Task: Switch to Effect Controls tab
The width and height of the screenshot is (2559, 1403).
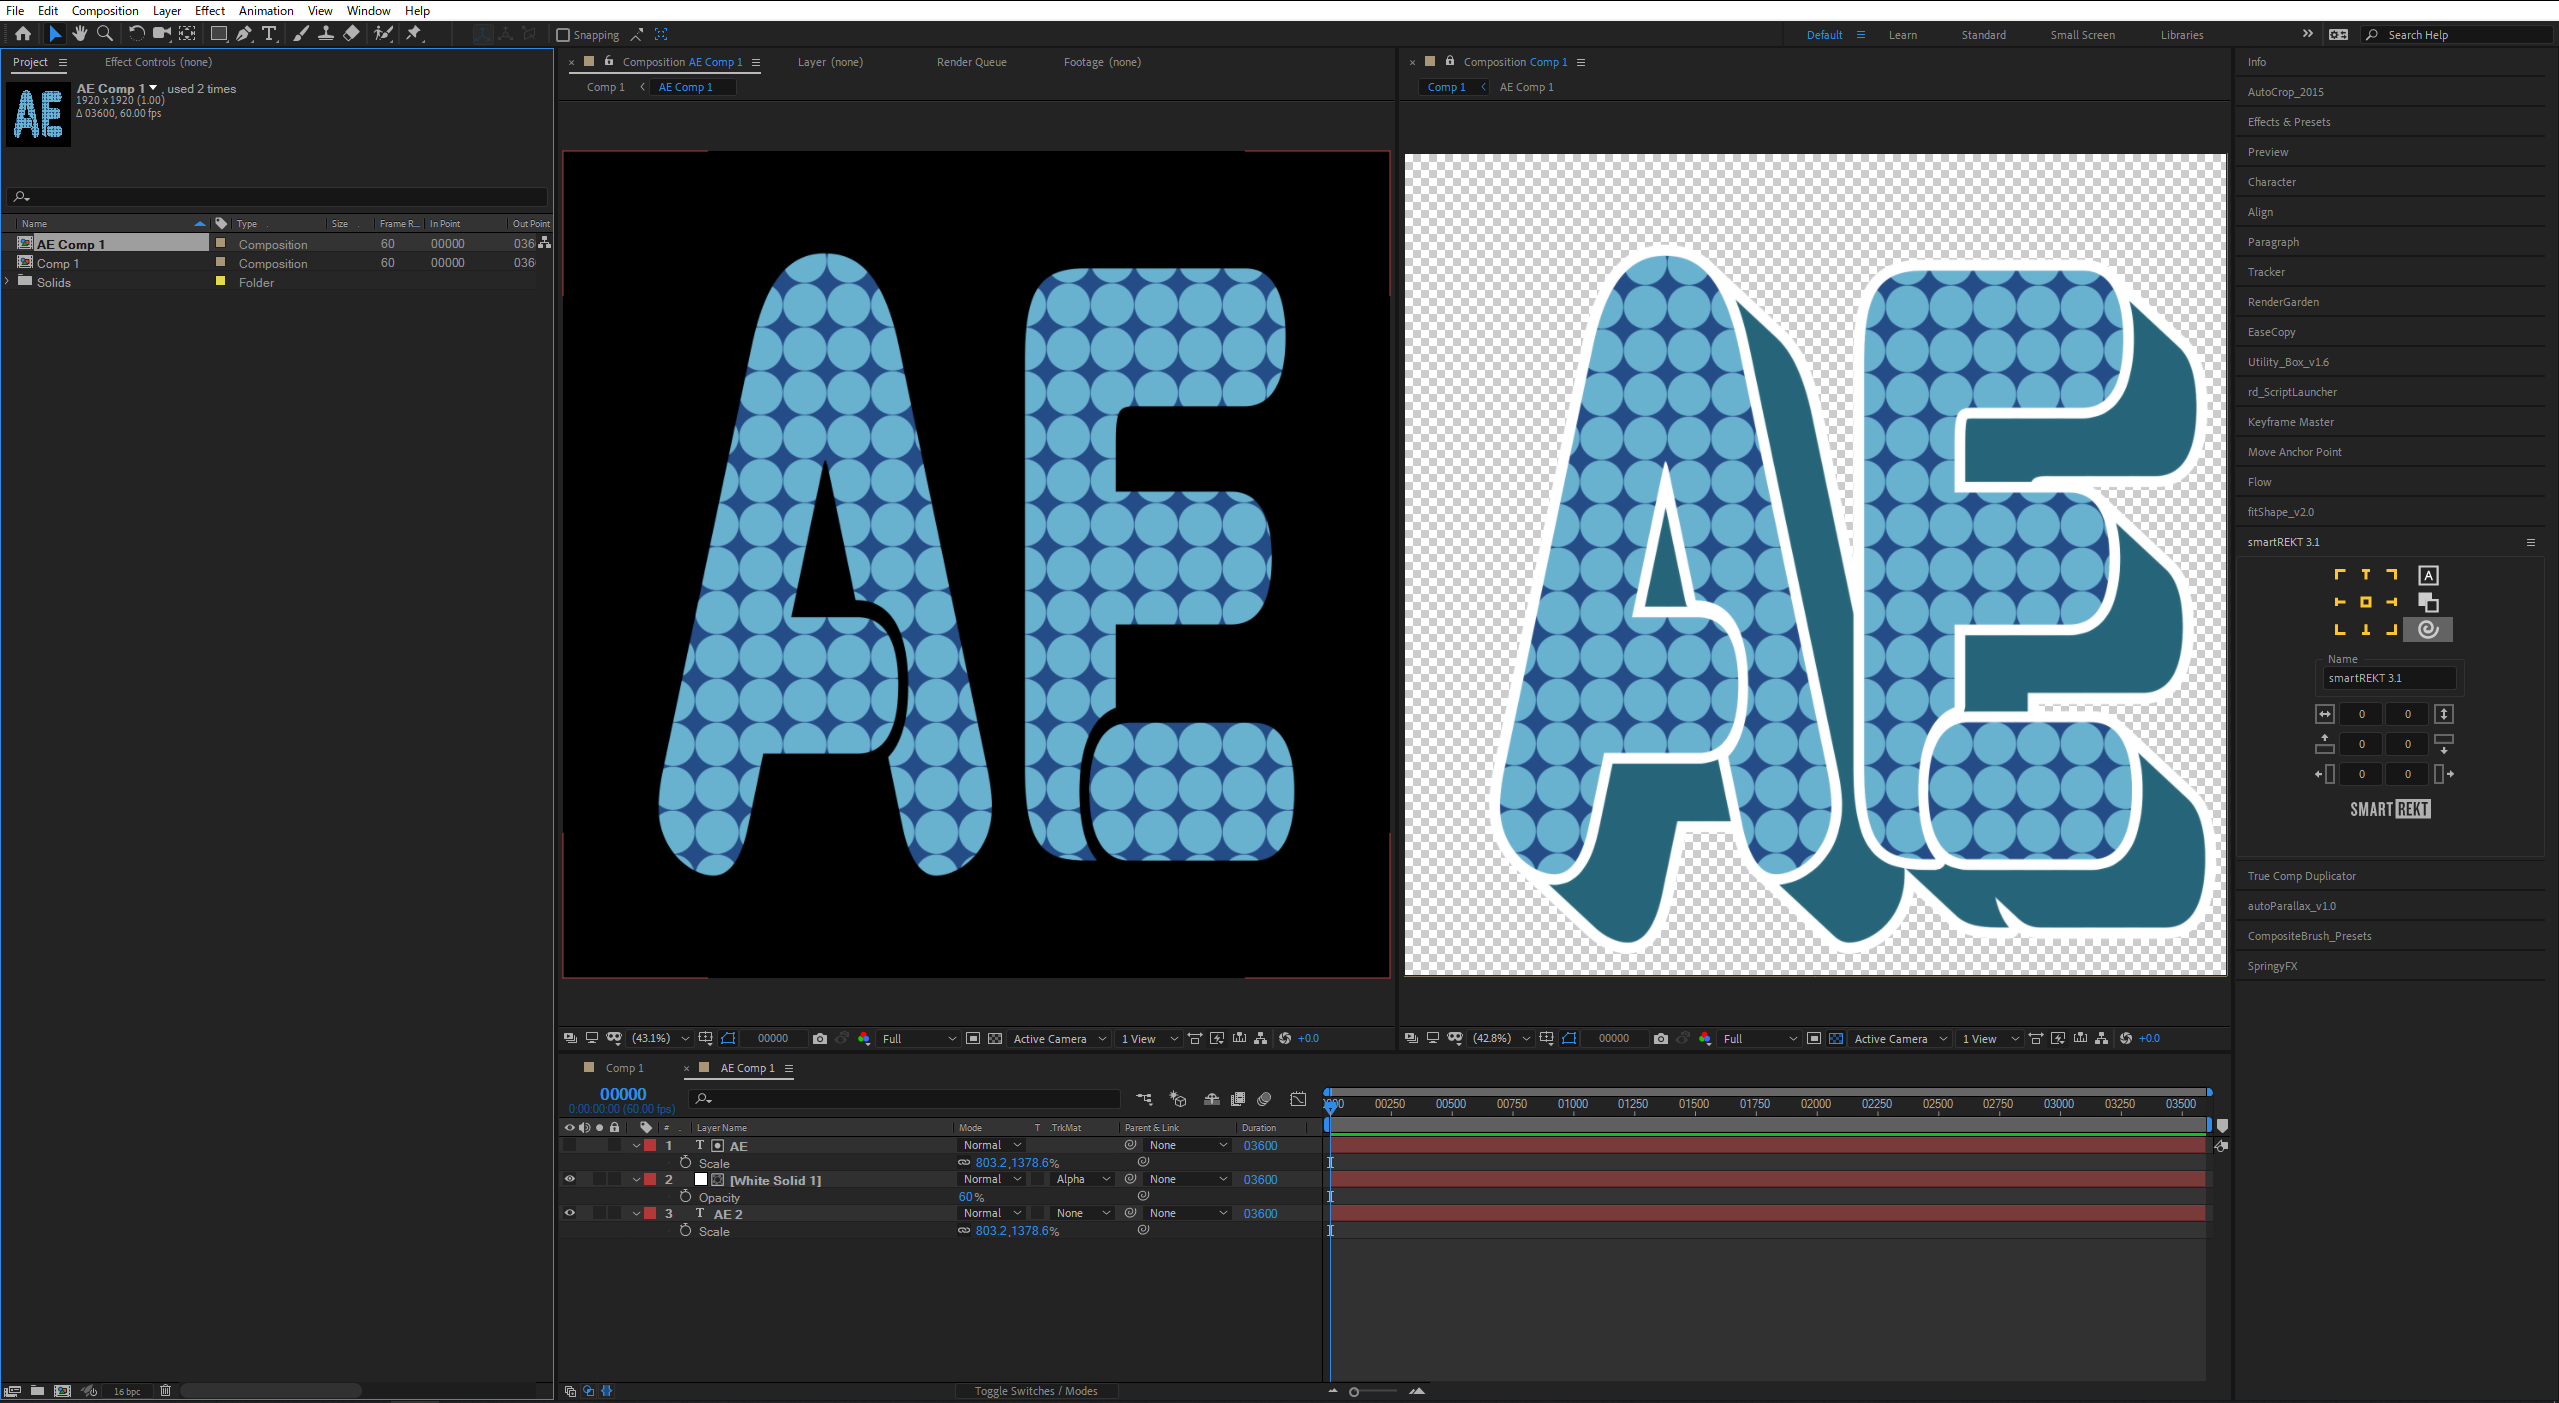Action: [x=158, y=62]
